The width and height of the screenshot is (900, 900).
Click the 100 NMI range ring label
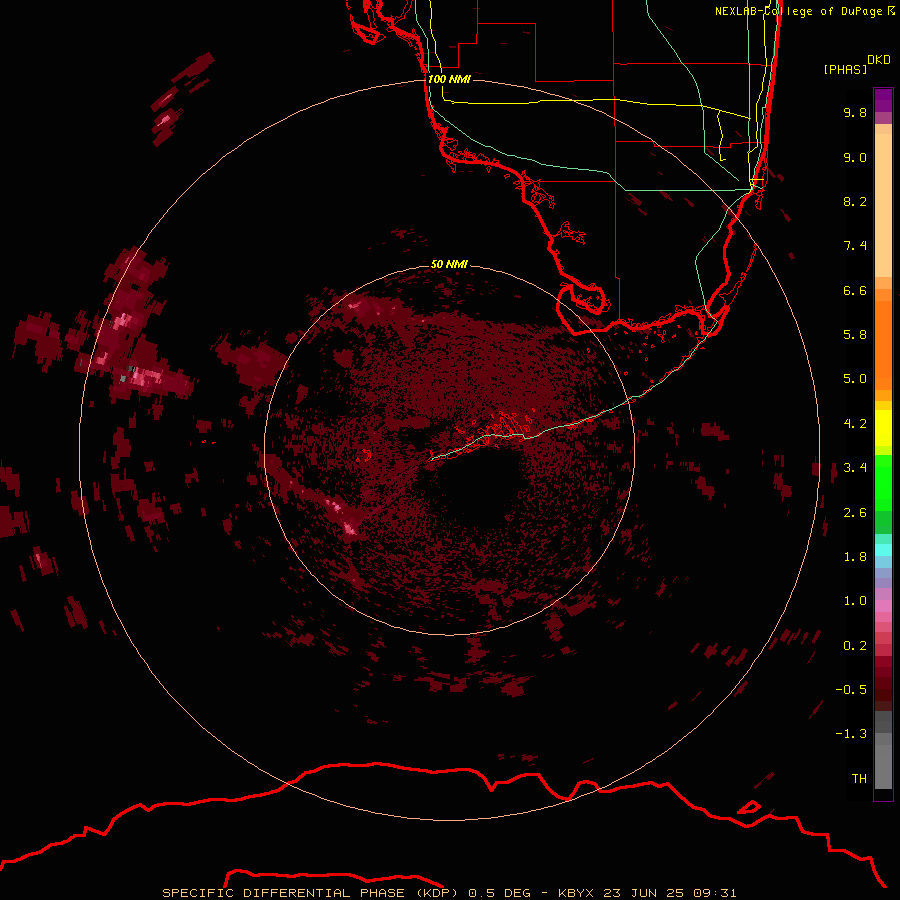pyautogui.click(x=449, y=79)
